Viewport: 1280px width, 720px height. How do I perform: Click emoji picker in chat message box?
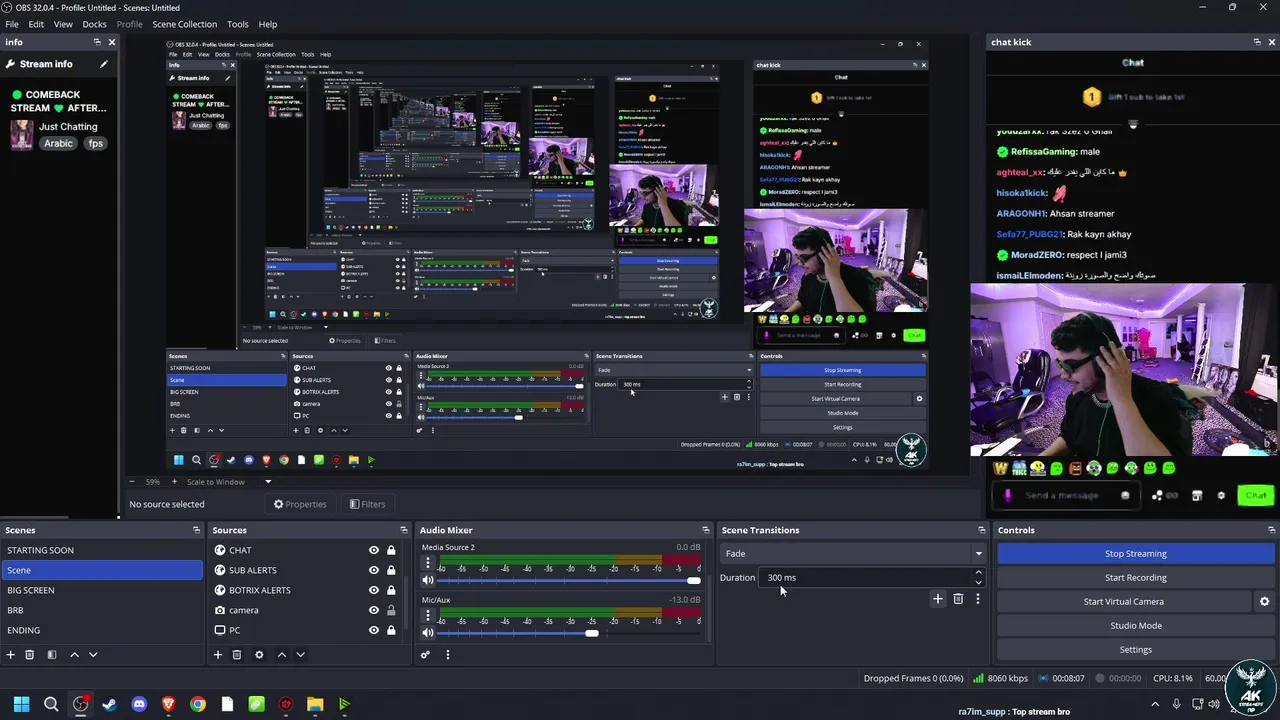pos(1125,495)
